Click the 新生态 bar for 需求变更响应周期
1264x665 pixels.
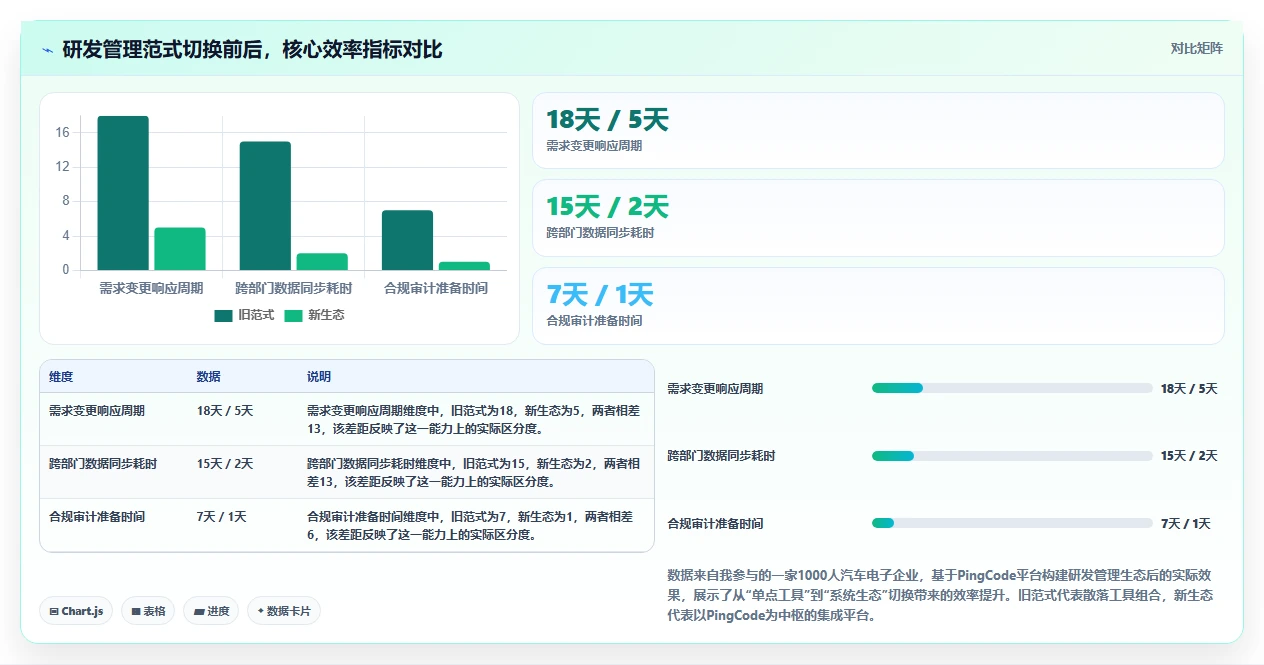tap(180, 249)
